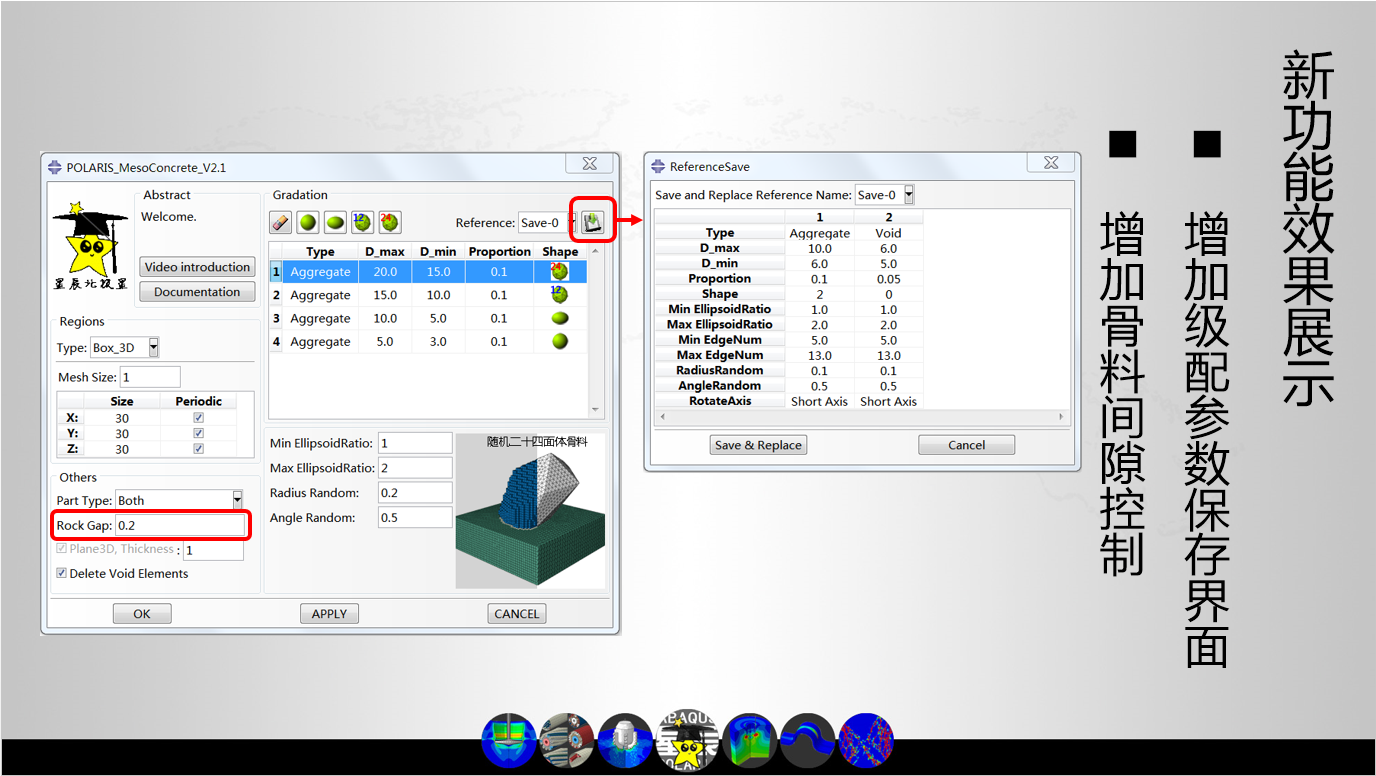1376x776 pixels.
Task: Toggle the Y periodic checkbox
Action: [198, 434]
